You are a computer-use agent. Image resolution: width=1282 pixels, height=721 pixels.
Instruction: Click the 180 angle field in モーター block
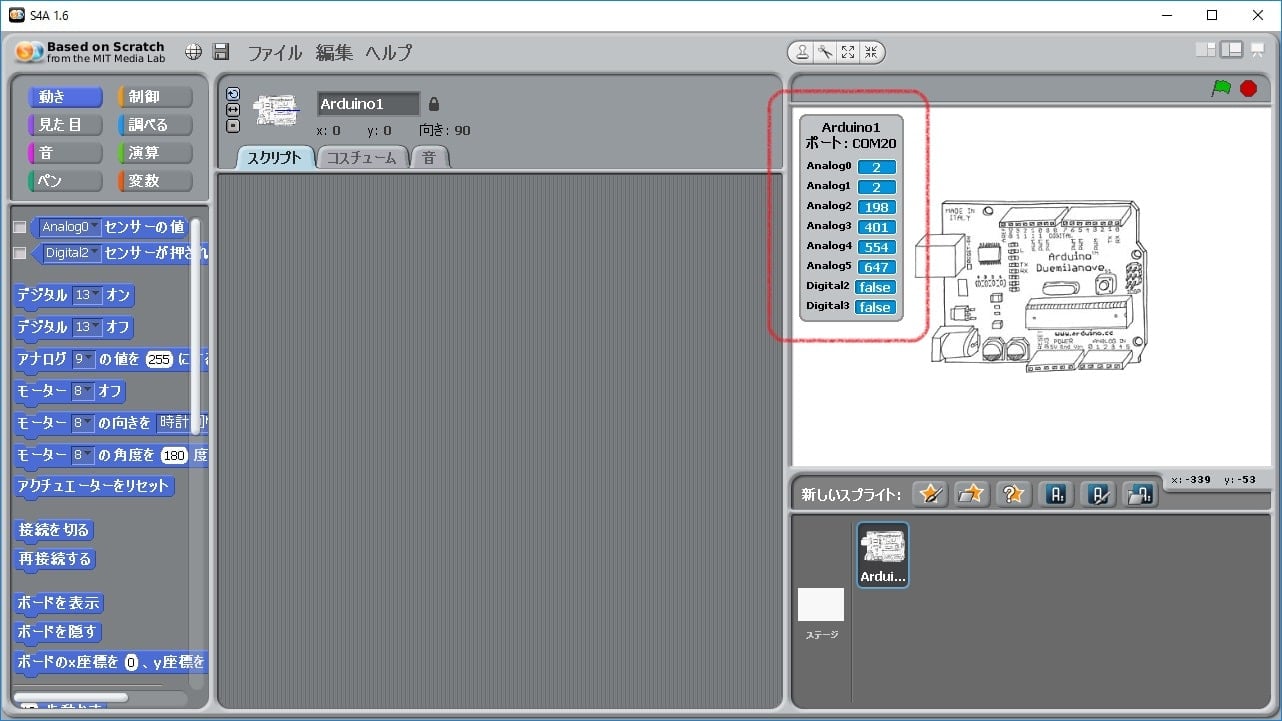pyautogui.click(x=175, y=455)
